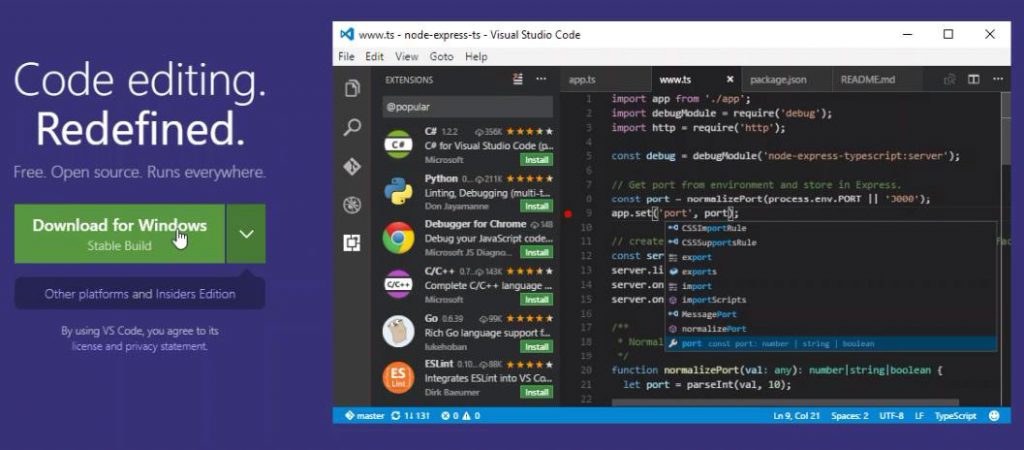Select the highlighted port suggestion
Viewport: 1024px width, 450px height.
[x=831, y=344]
